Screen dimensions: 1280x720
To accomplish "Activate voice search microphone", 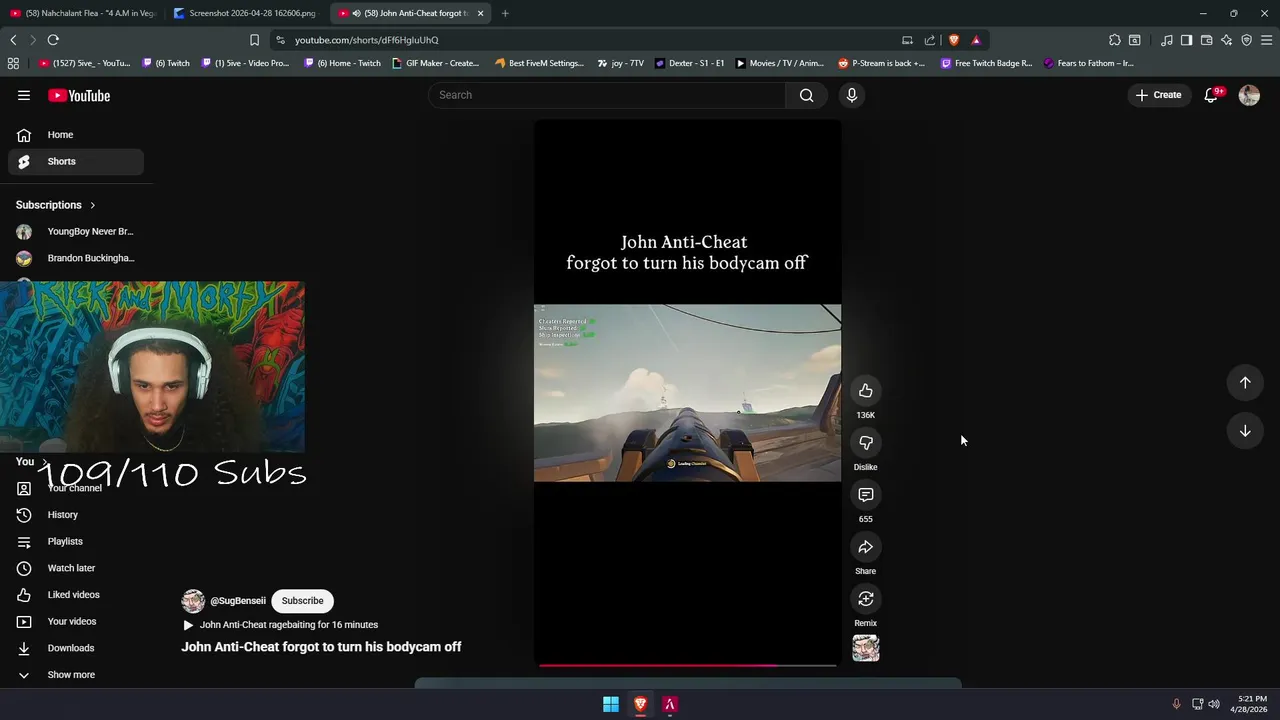I will (851, 95).
